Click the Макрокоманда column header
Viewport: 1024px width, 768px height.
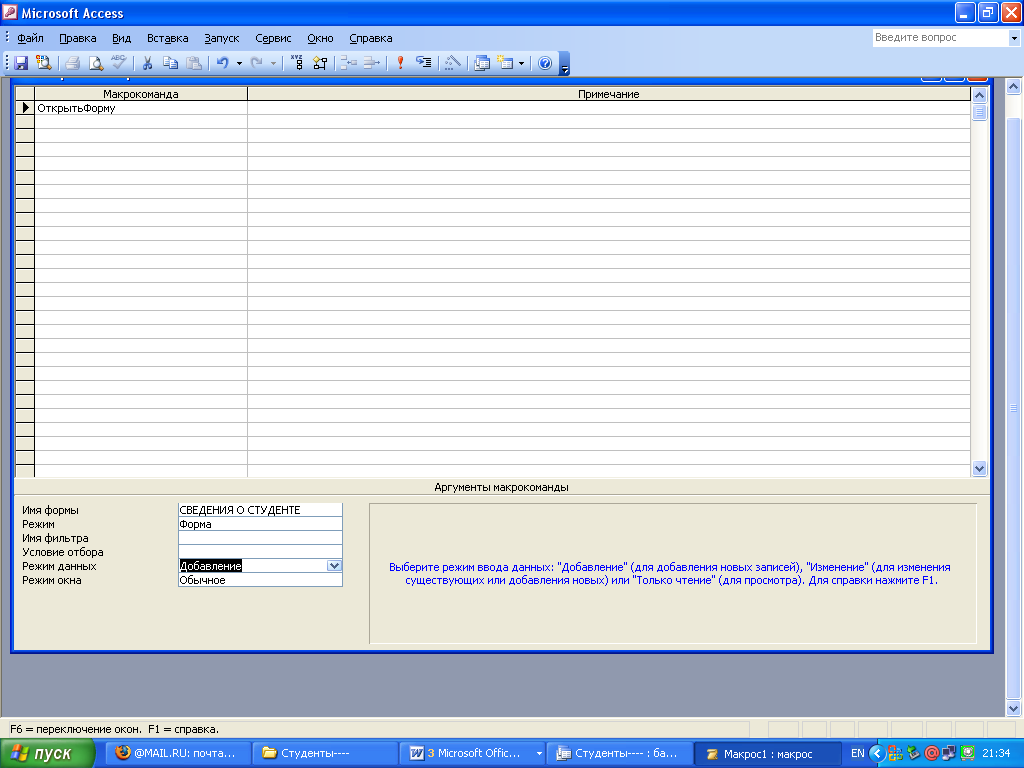[x=141, y=94]
